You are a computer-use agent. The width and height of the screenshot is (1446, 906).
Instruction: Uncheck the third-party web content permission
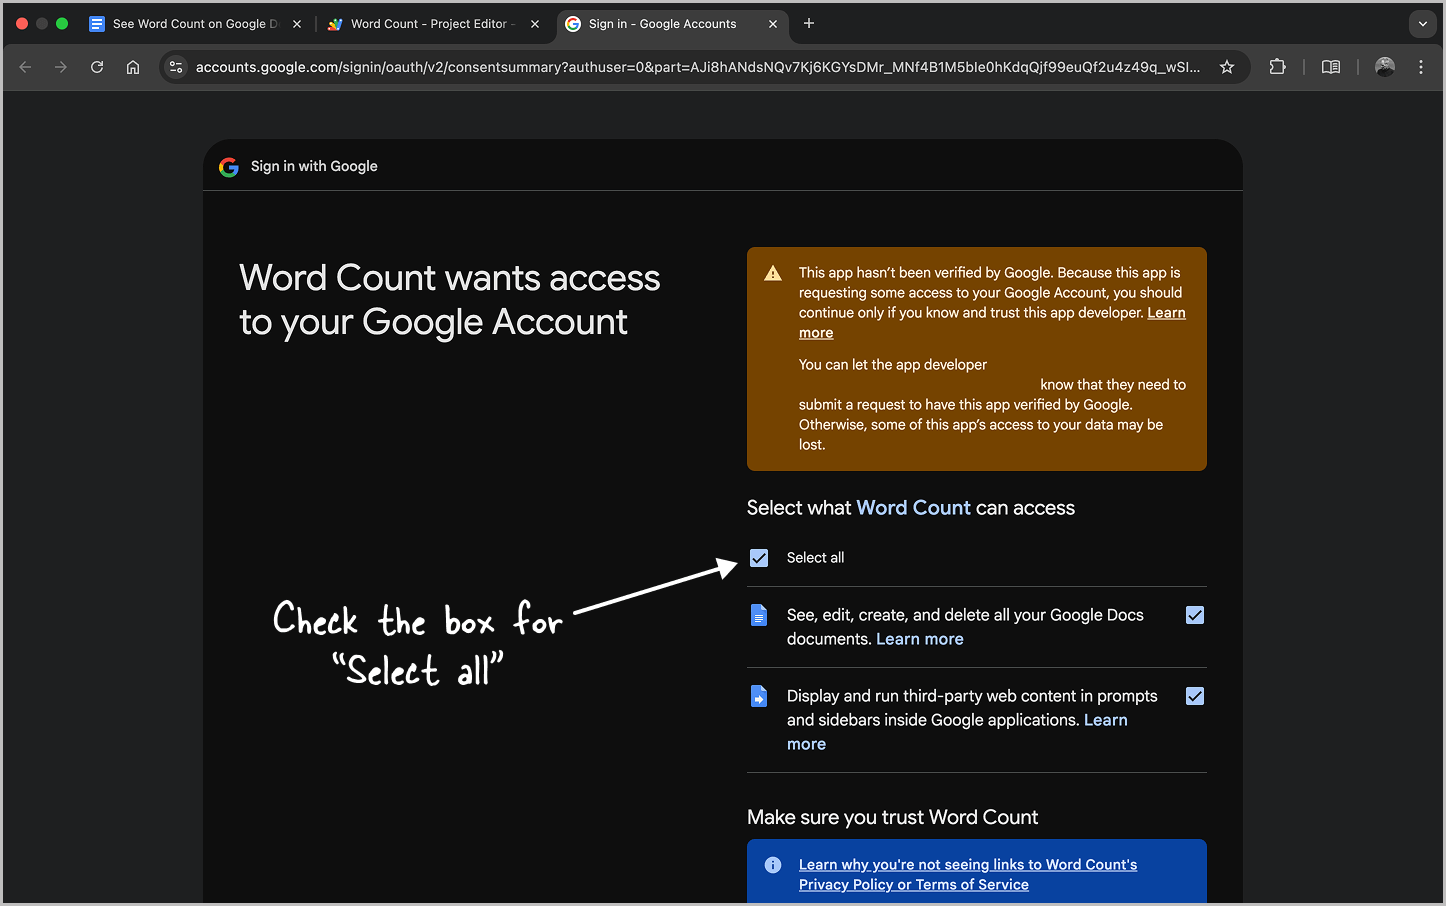pyautogui.click(x=1194, y=696)
